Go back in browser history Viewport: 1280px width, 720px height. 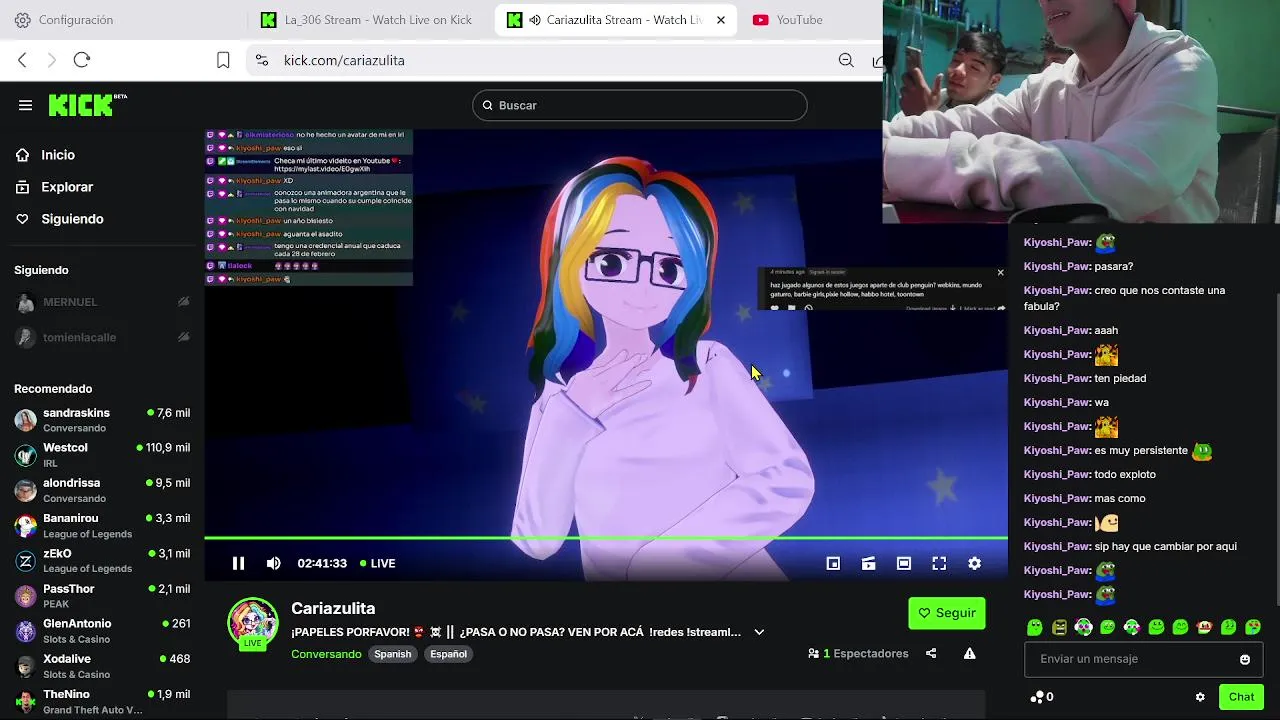pos(22,60)
